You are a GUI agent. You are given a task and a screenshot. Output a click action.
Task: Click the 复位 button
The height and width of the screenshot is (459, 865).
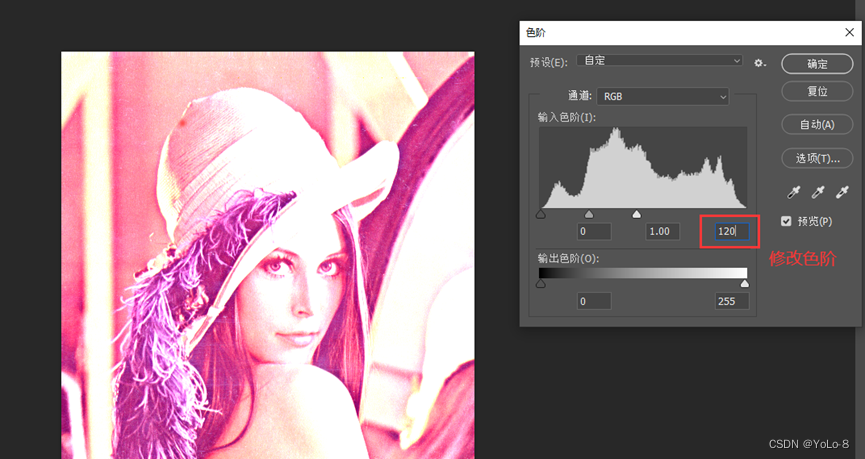tap(817, 92)
